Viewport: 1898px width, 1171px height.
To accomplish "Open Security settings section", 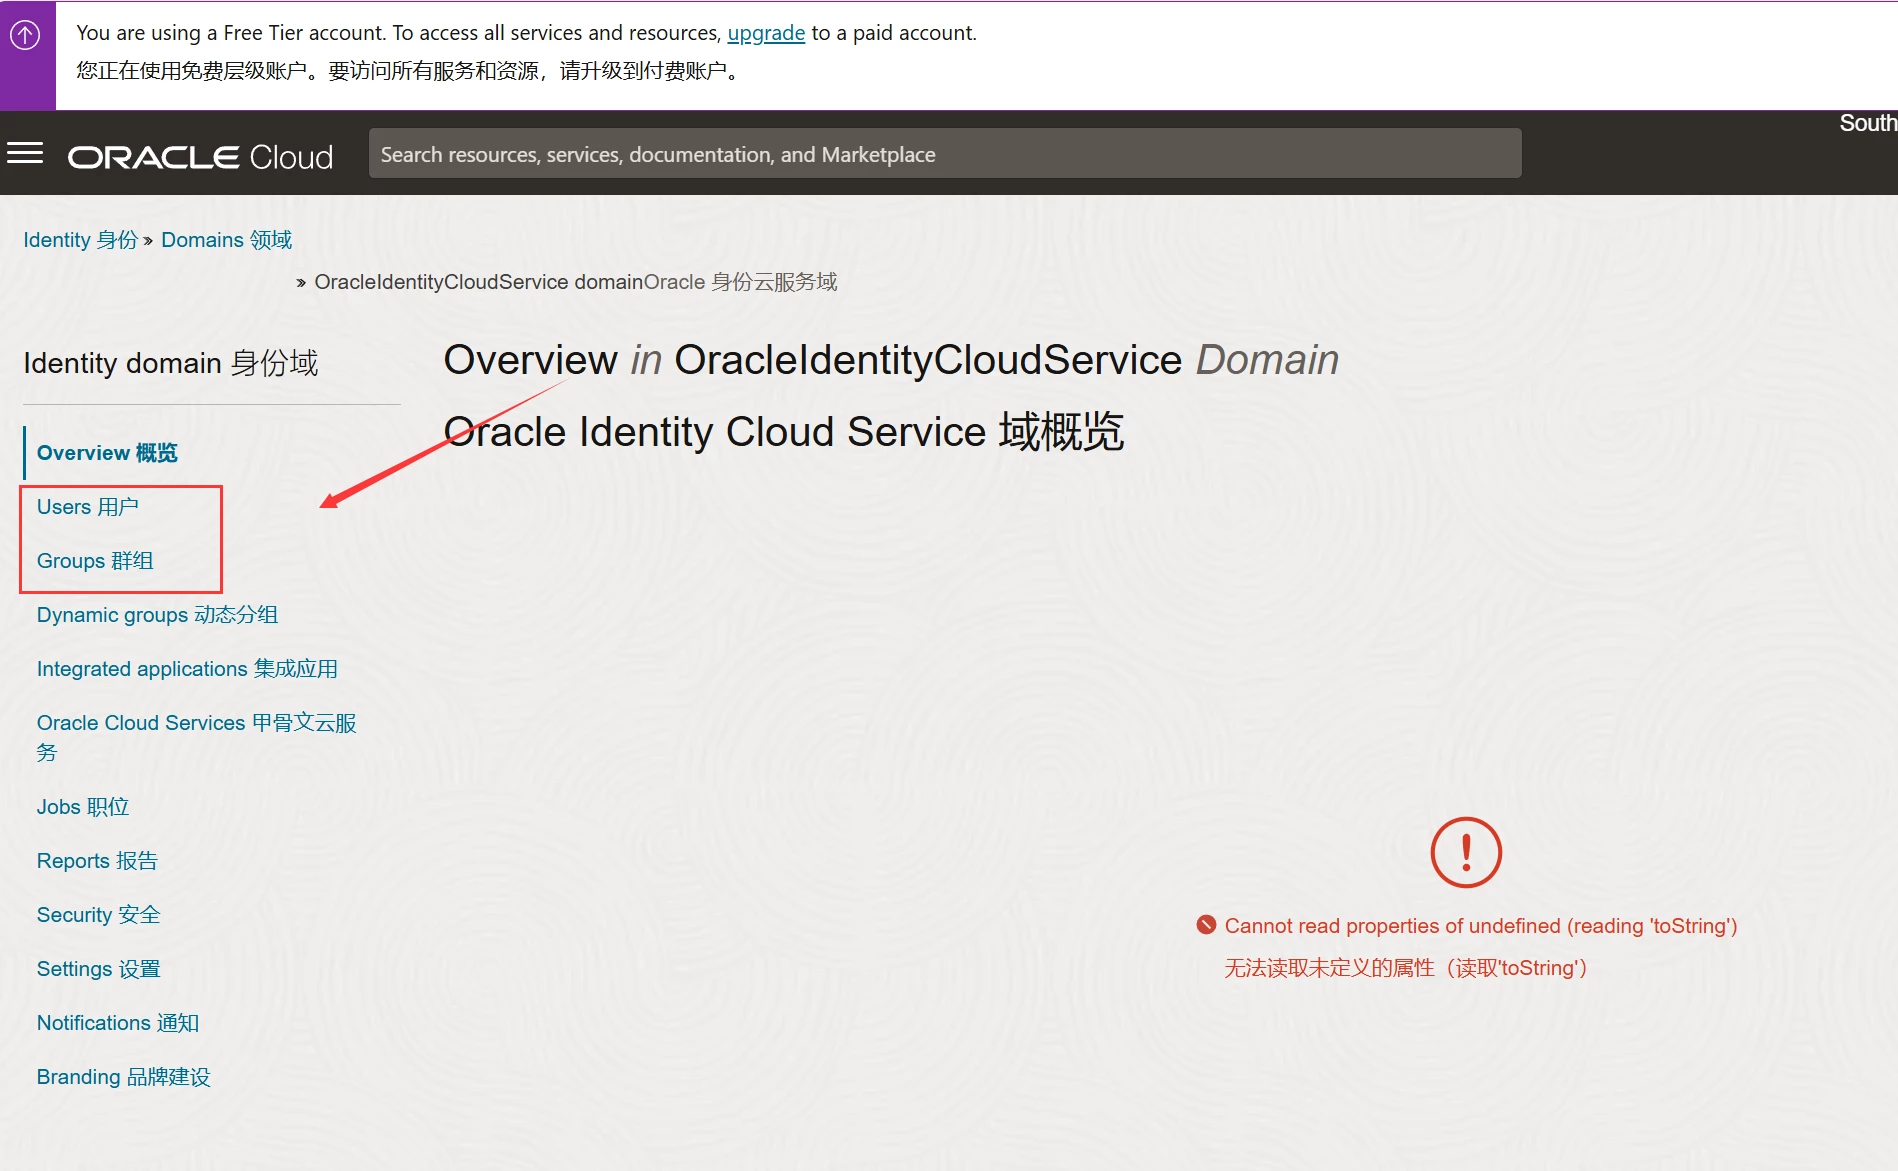I will (x=98, y=915).
